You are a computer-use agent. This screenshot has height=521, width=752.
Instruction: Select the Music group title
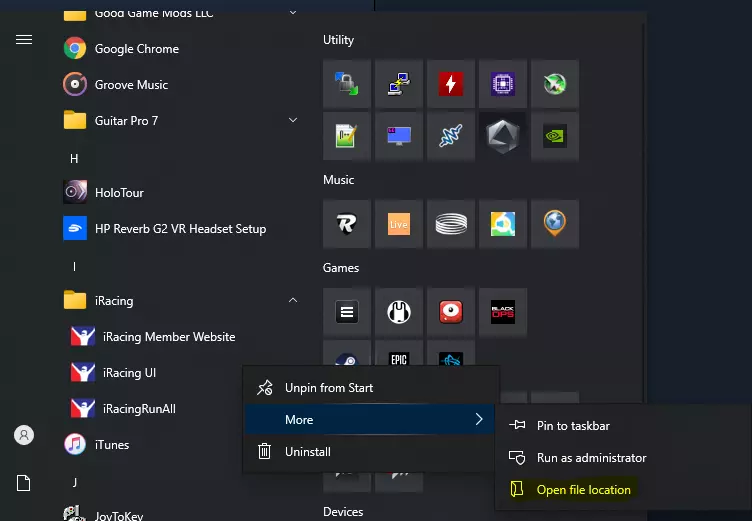[x=339, y=180]
